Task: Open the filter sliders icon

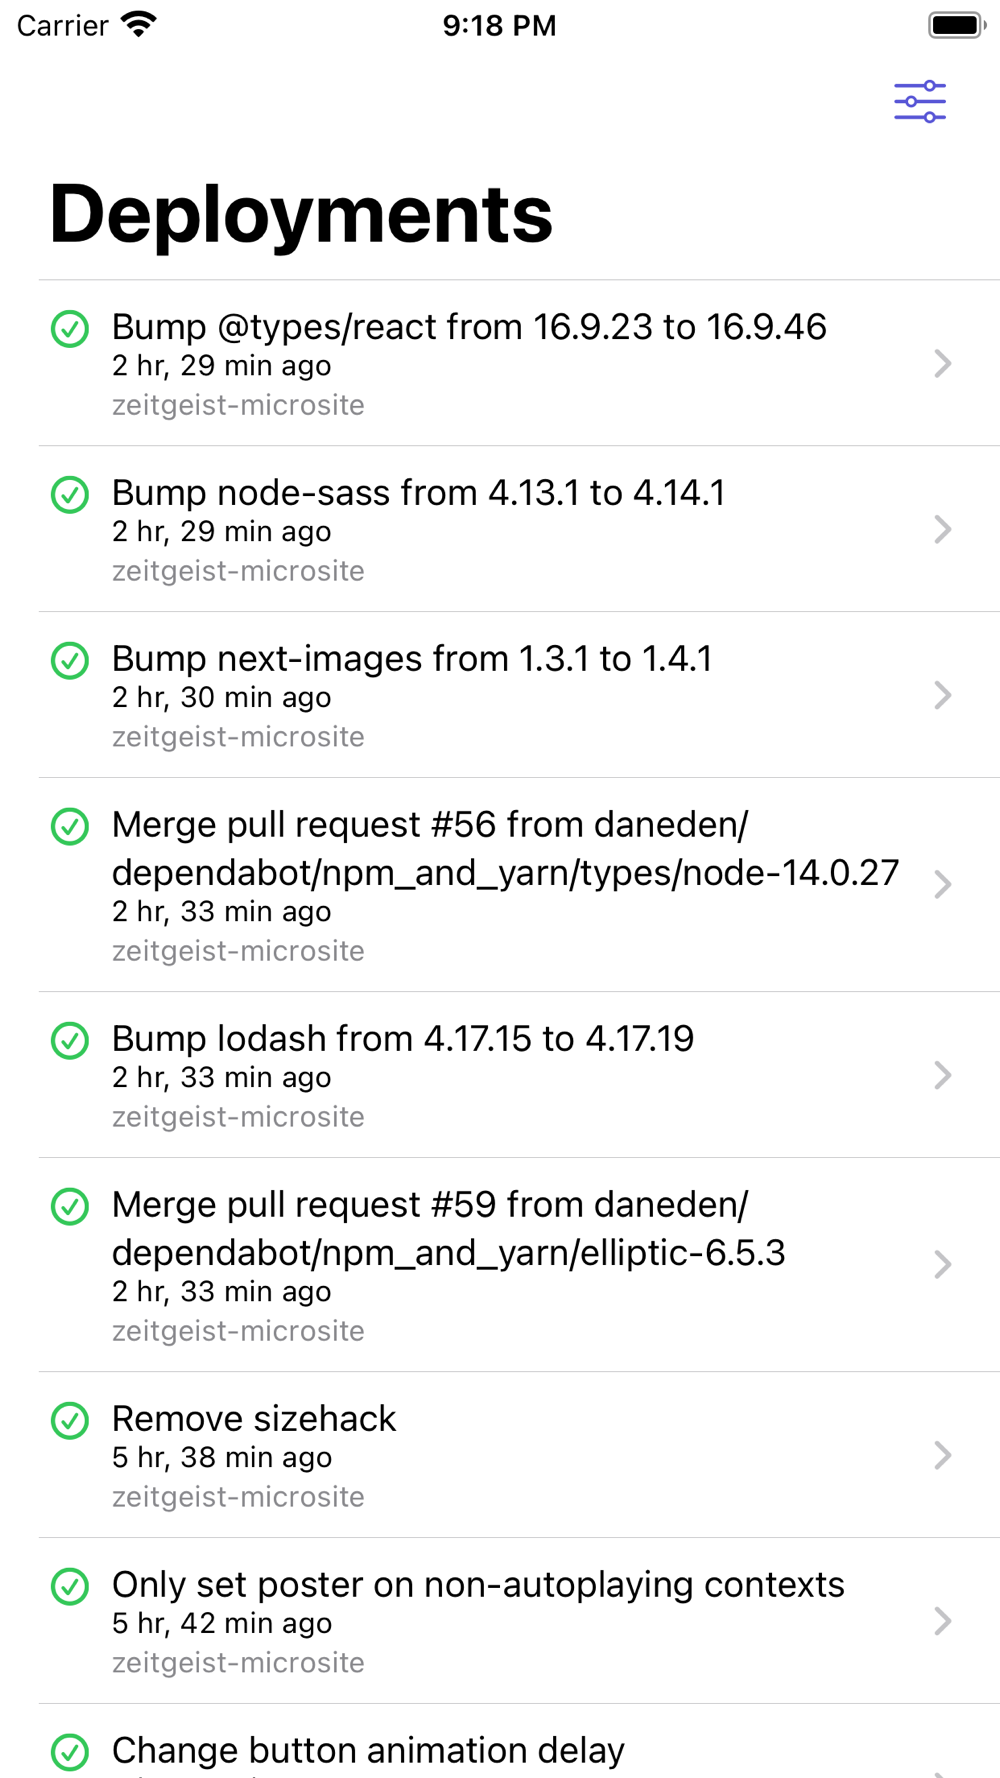Action: click(x=920, y=102)
